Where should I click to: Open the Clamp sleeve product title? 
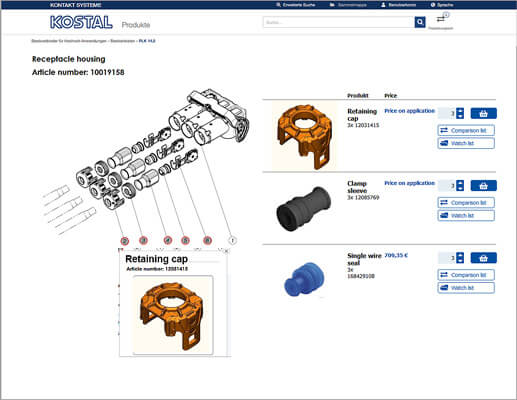tap(357, 187)
